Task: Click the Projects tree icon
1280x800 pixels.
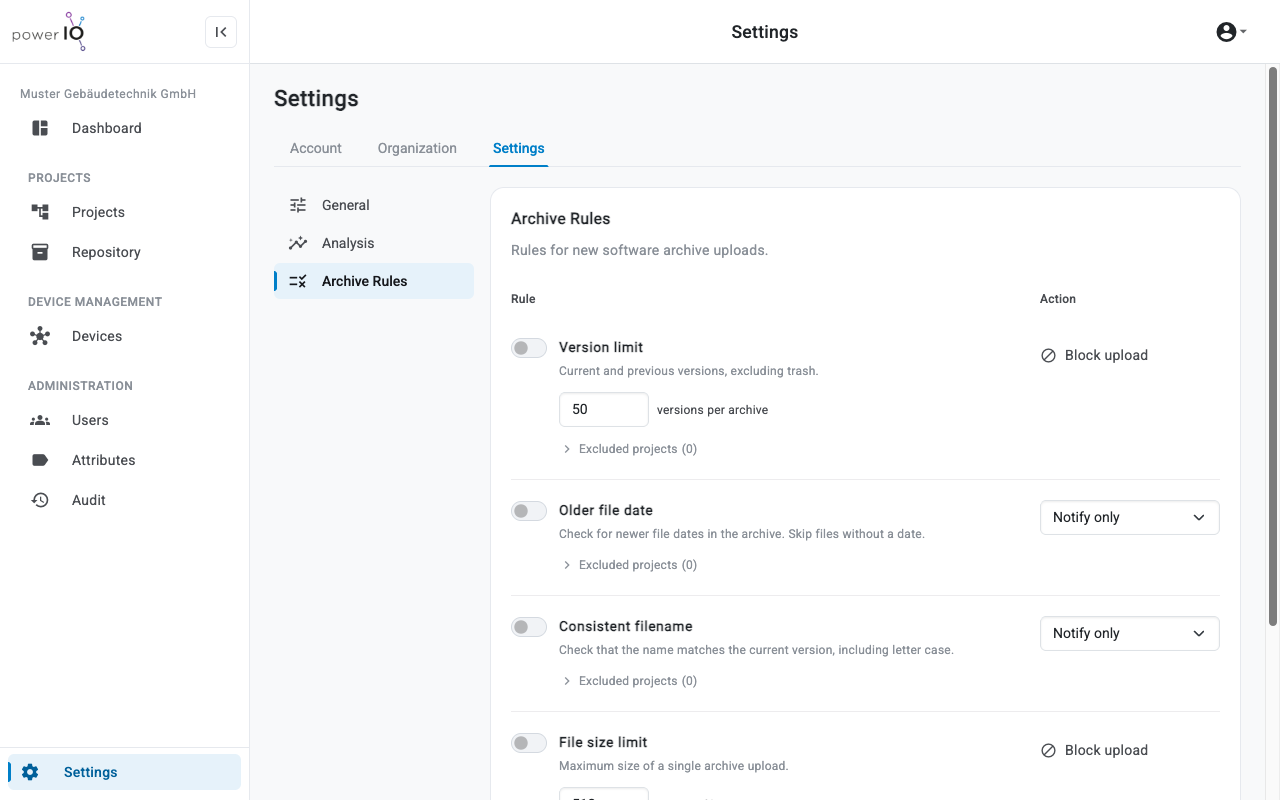Action: click(x=40, y=212)
